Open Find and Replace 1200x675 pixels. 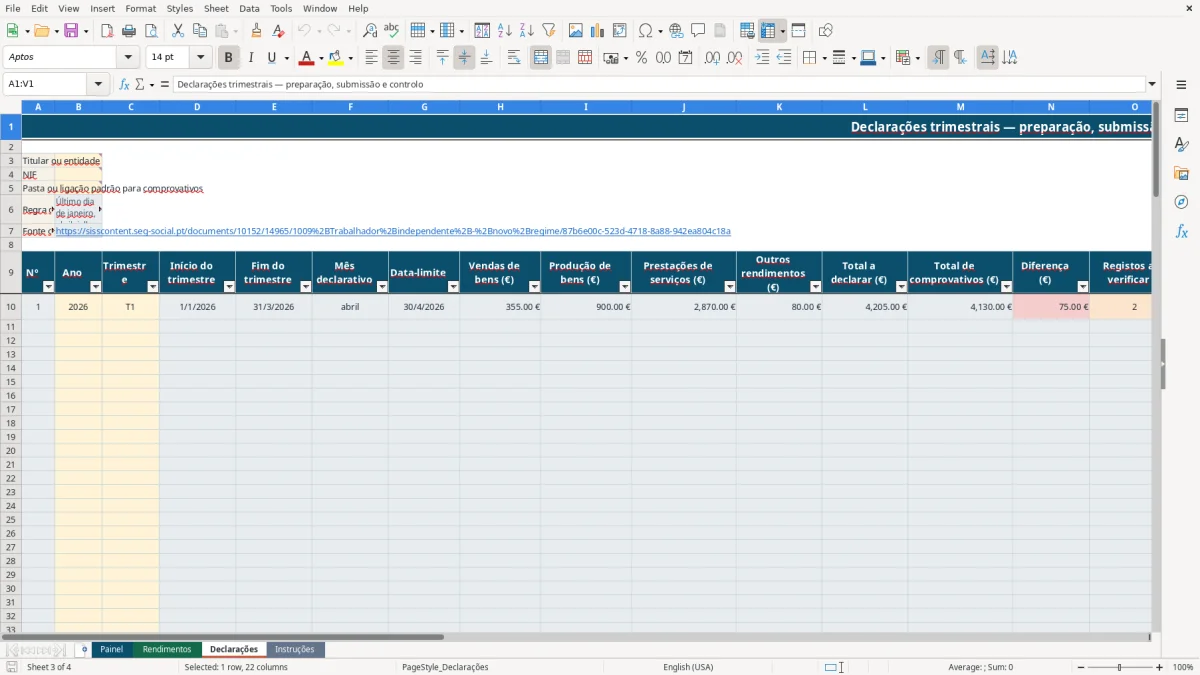point(370,31)
